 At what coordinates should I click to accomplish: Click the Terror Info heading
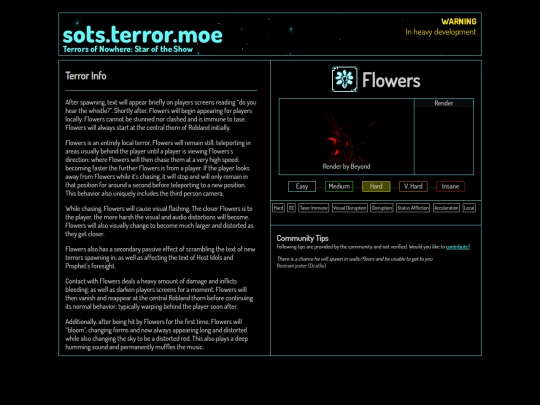pos(86,76)
